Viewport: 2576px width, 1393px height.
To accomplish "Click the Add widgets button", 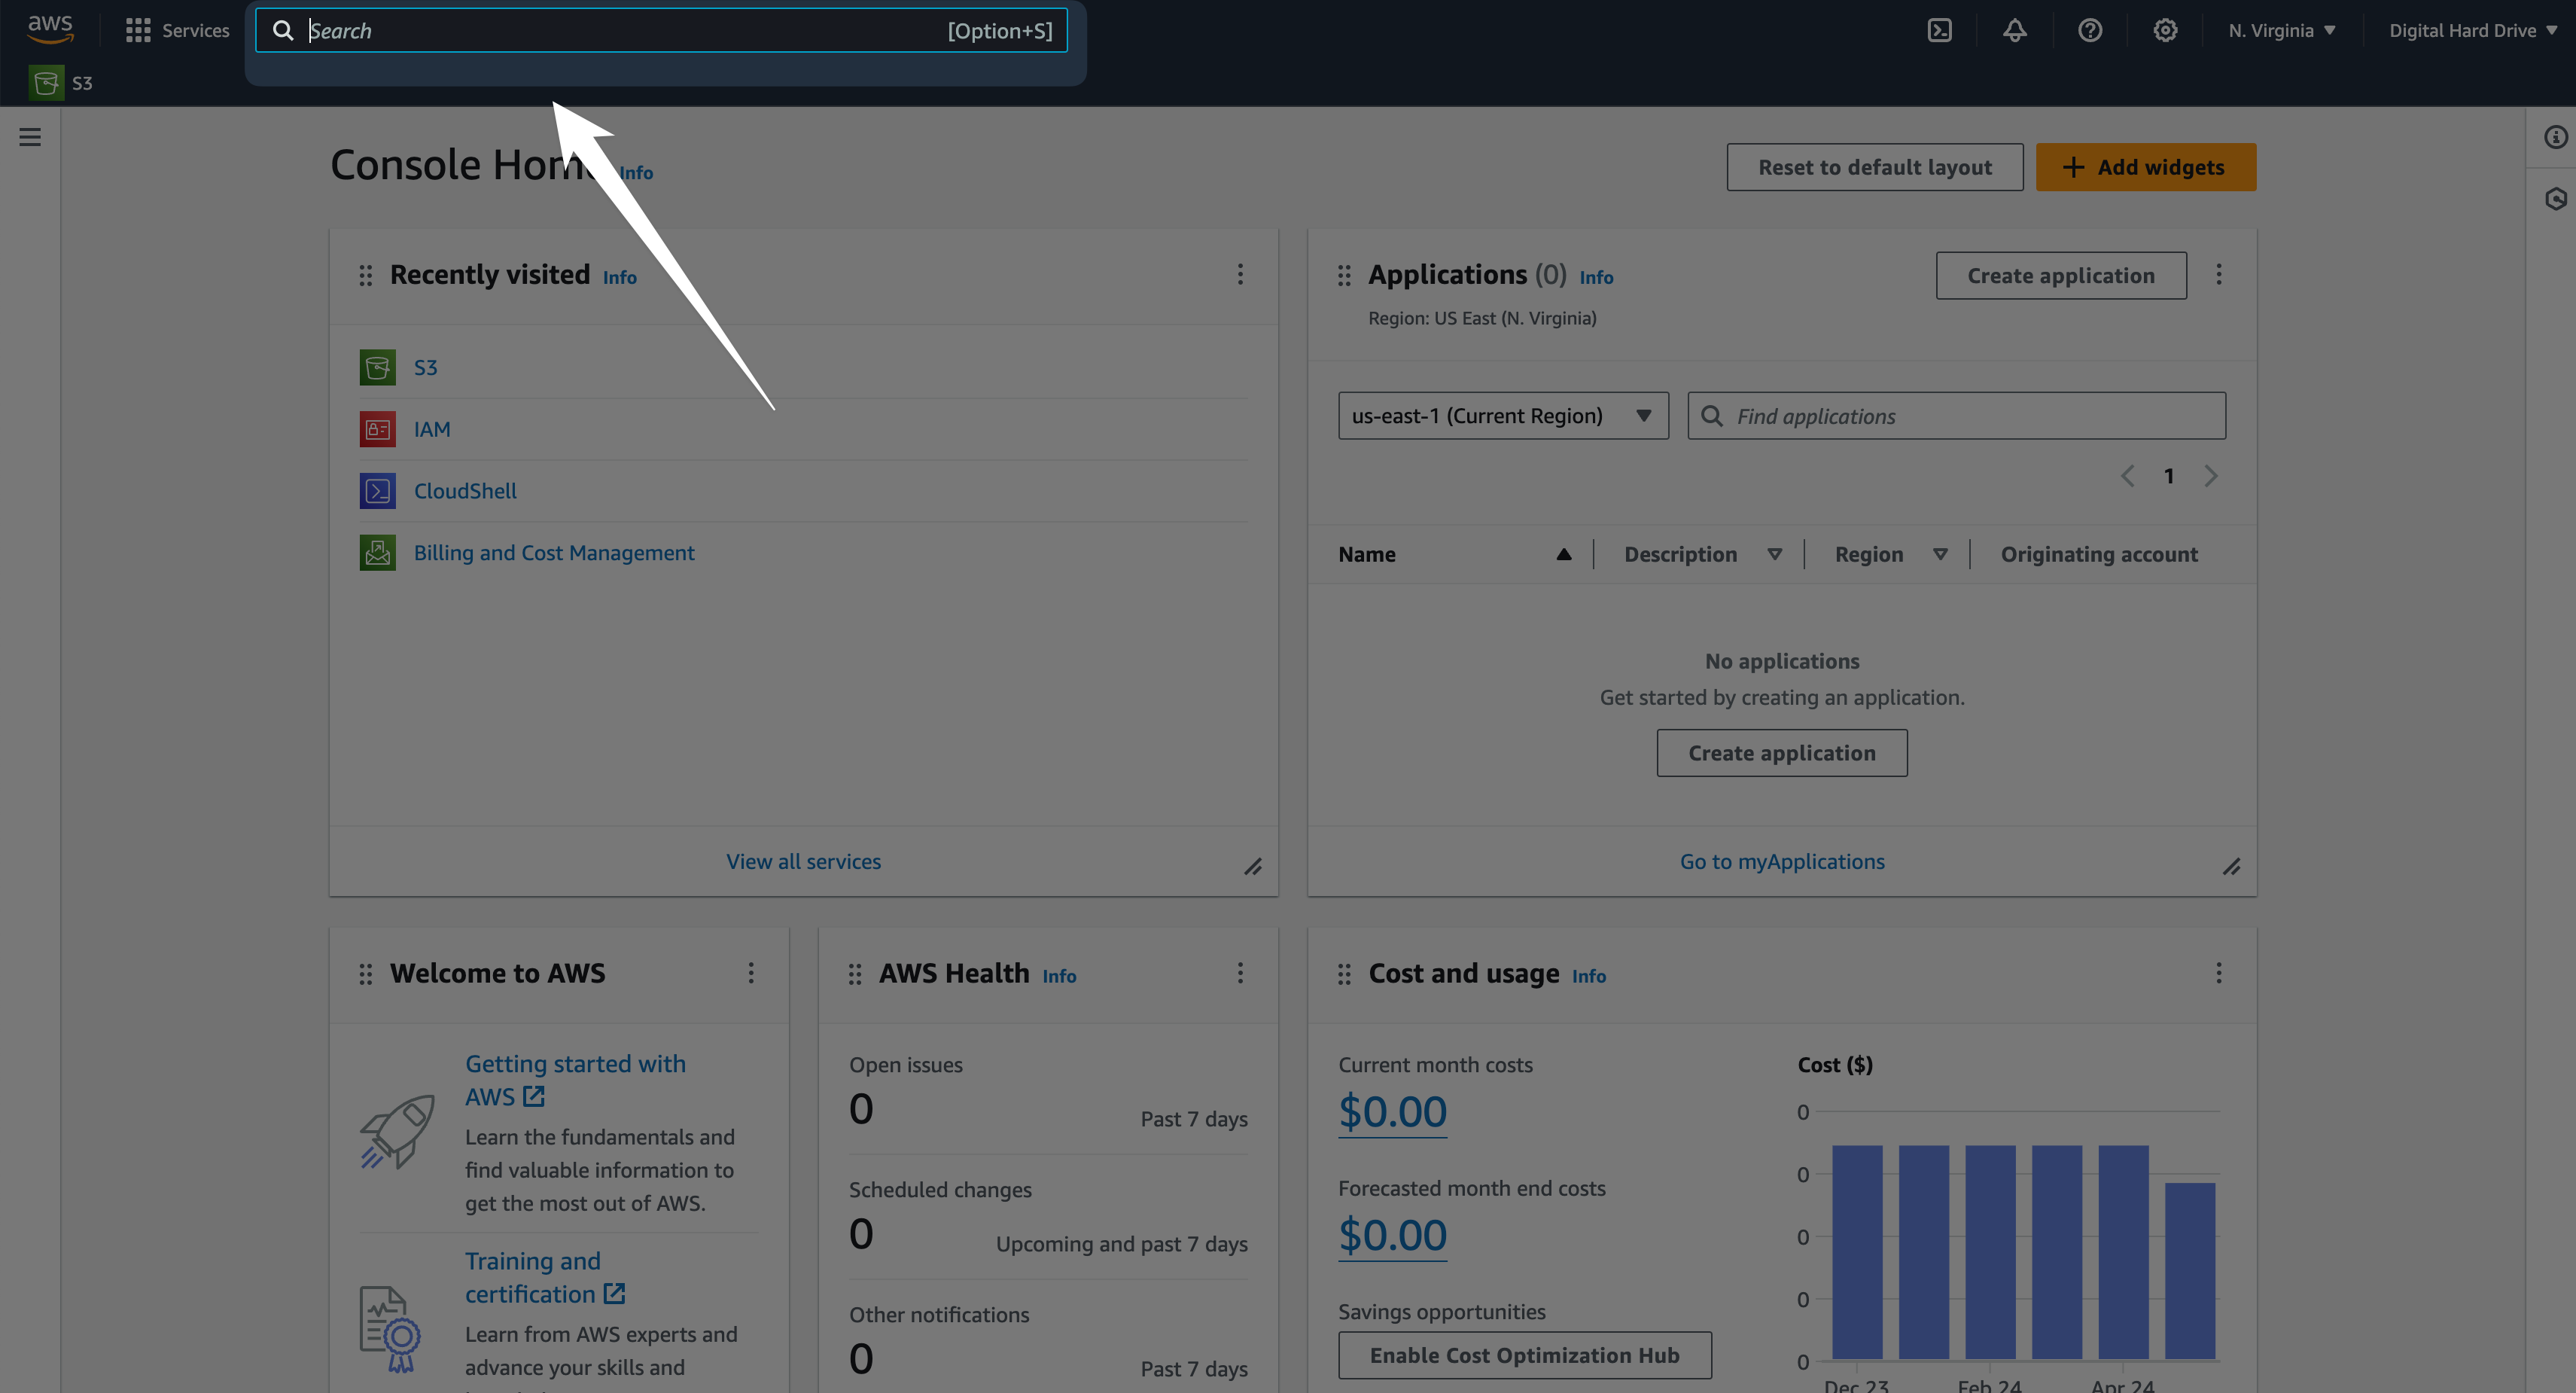I will pos(2145,167).
